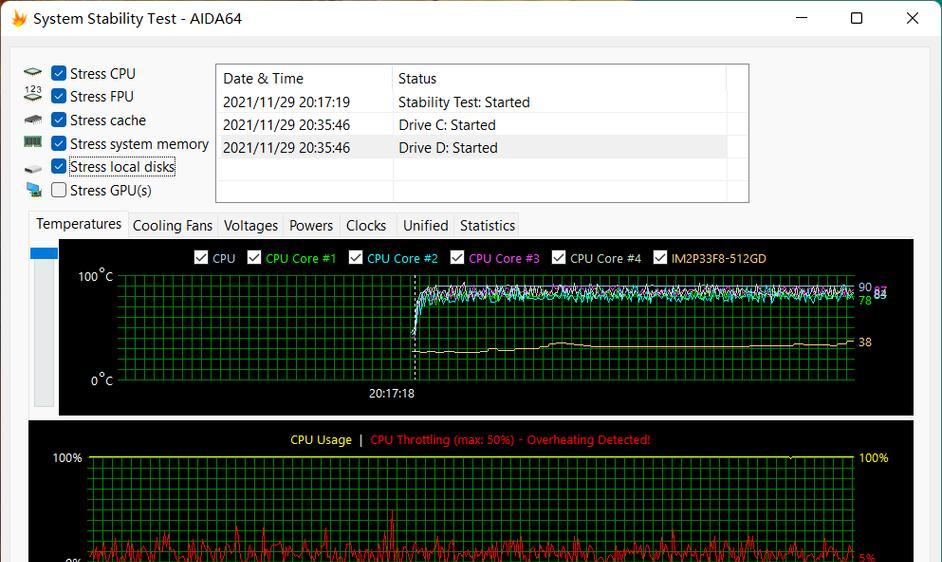Toggle CPU Core #4 graph checkbox
The width and height of the screenshot is (942, 562).
(559, 257)
